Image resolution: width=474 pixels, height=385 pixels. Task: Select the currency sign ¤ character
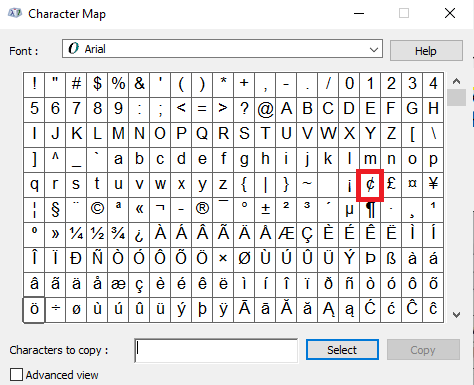point(412,185)
